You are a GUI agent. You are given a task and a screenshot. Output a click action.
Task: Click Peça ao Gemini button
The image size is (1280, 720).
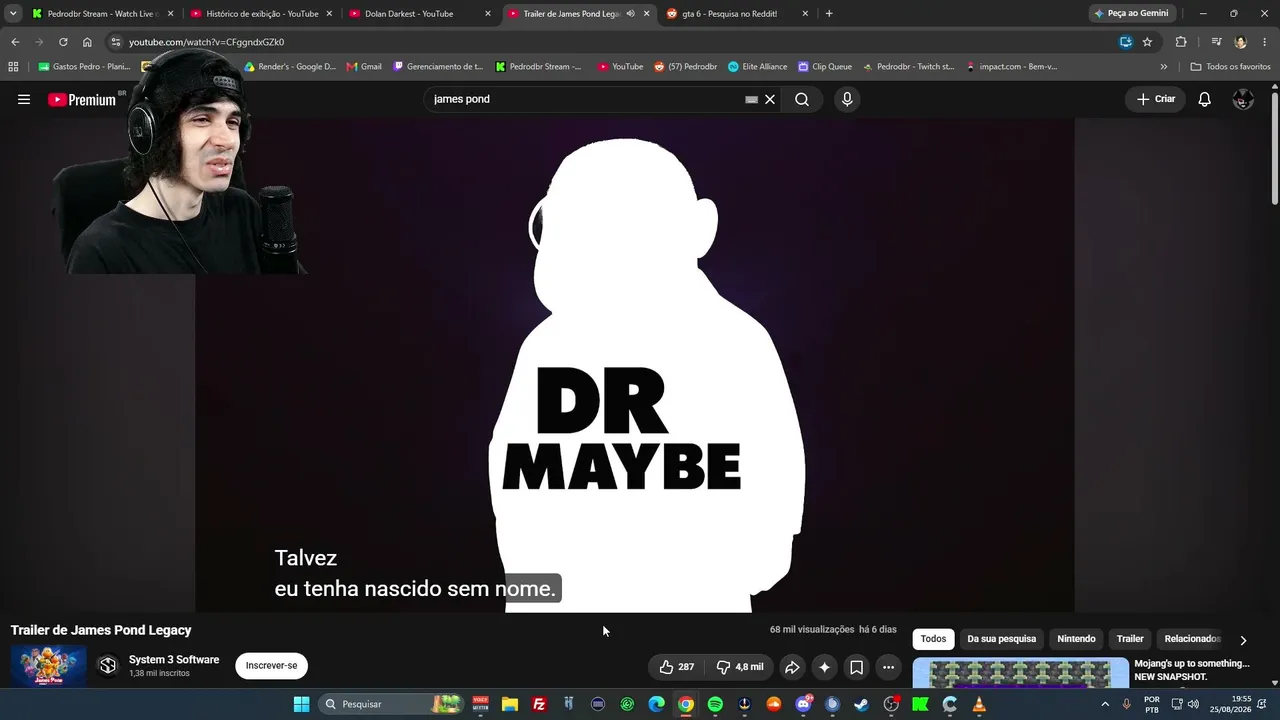[1132, 14]
